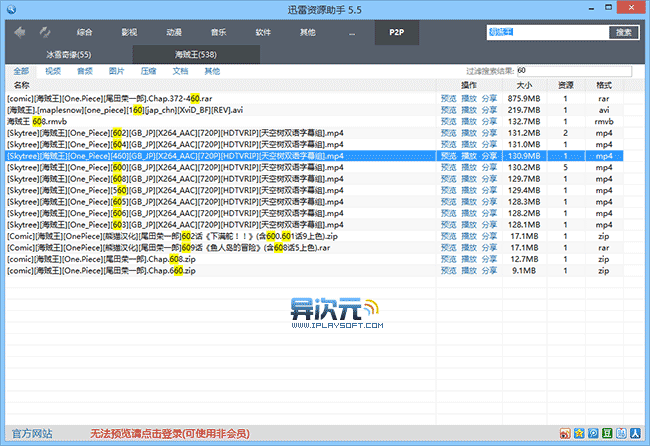The height and width of the screenshot is (446, 650).
Task: Click 分享 for Skytree [603] mp4 row
Action: [x=489, y=225]
